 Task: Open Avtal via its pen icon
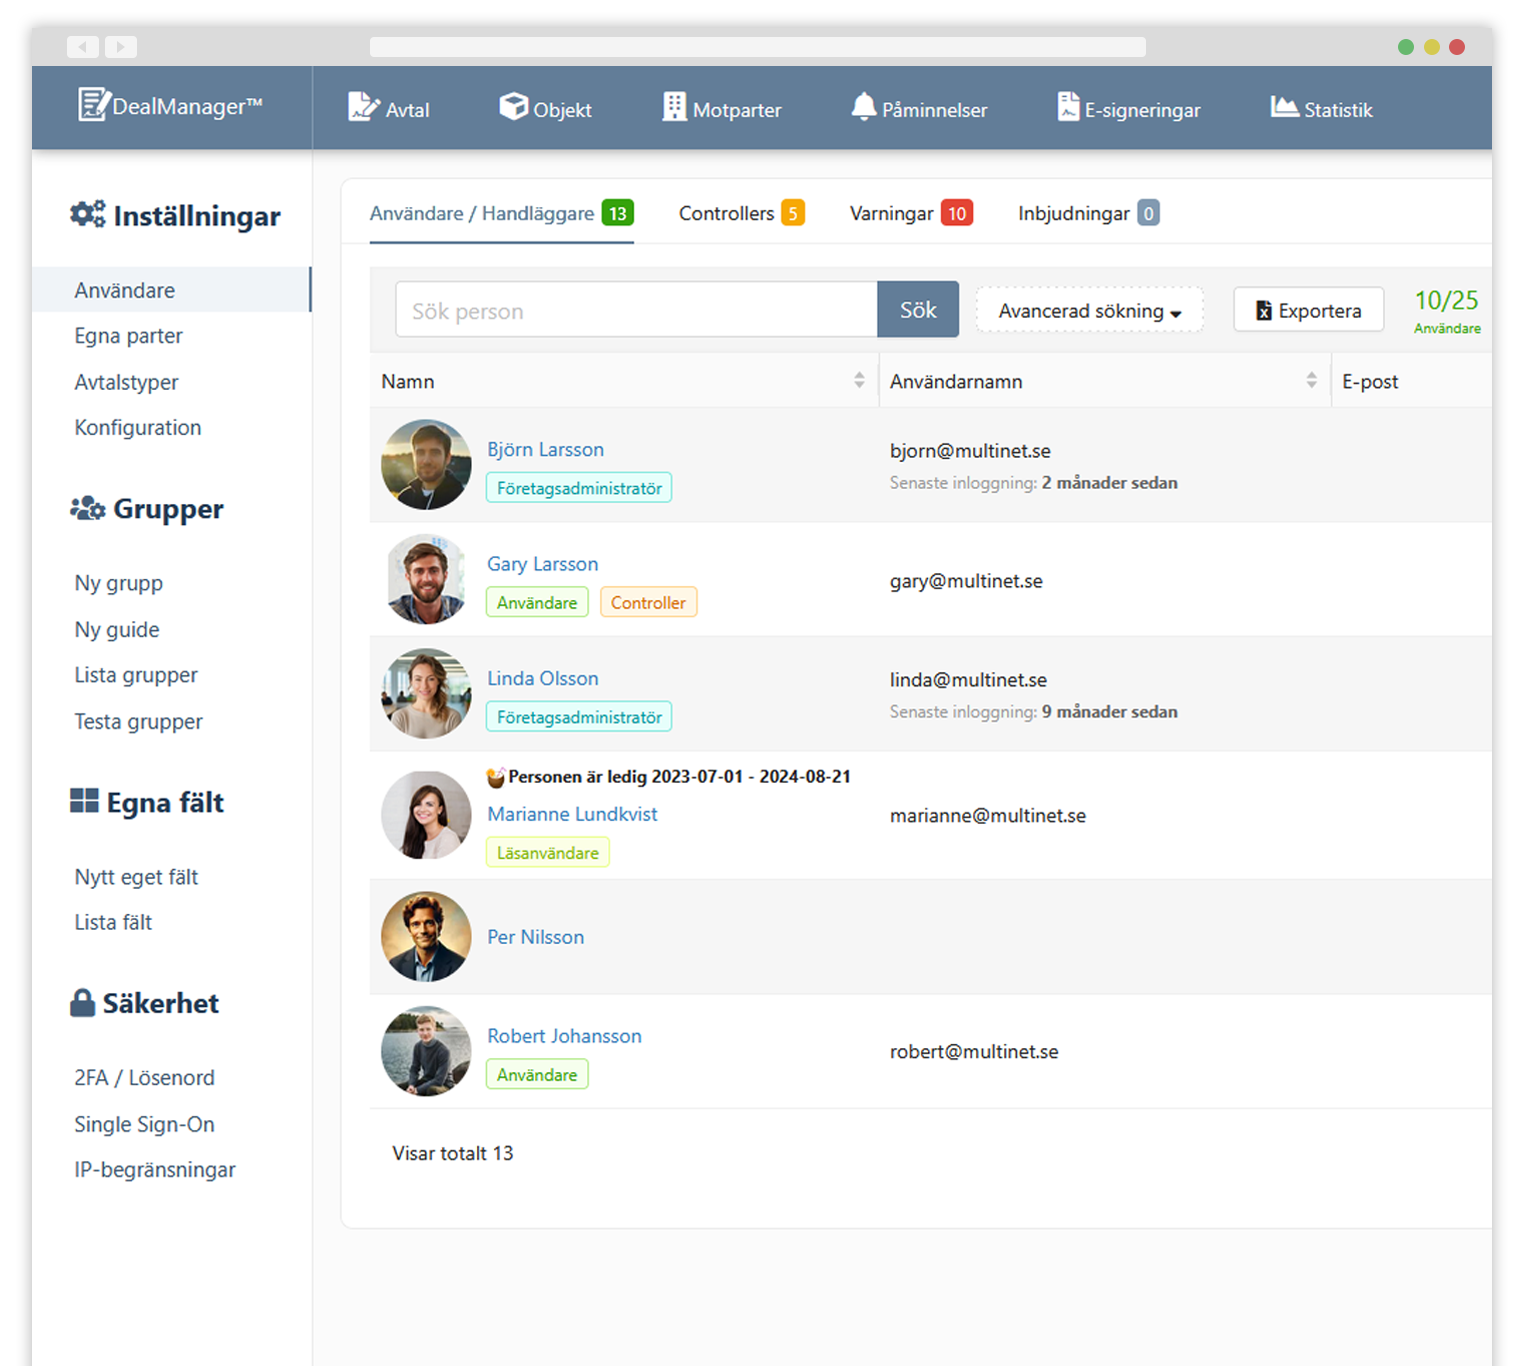pos(363,107)
